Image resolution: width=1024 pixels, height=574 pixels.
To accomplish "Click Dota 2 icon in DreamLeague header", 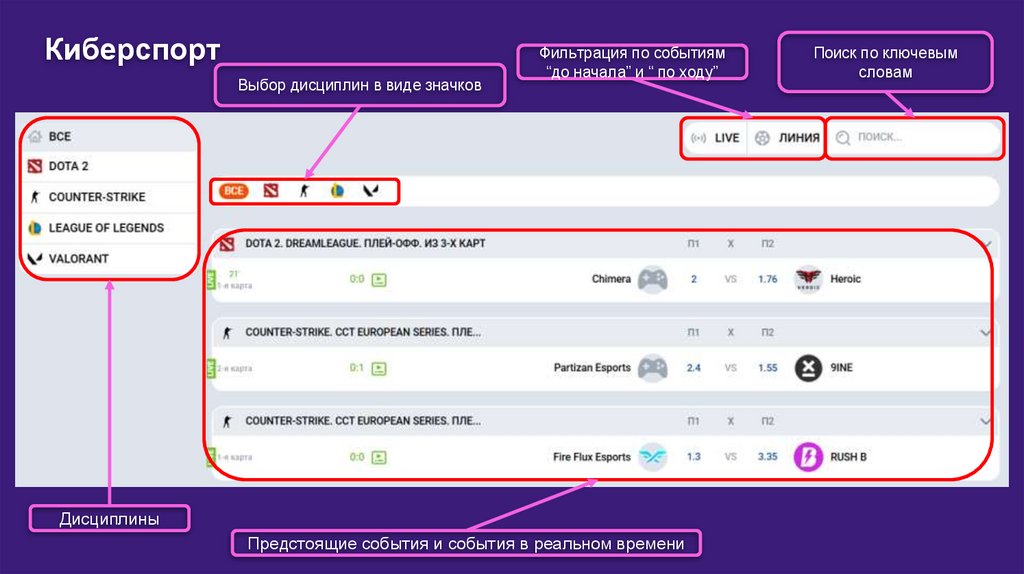I will click(227, 244).
